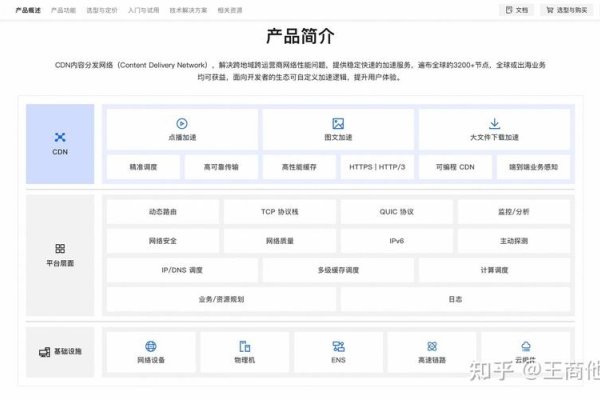Click the 监控/分析 cell
Screen dimensions: 600x400
tap(514, 212)
